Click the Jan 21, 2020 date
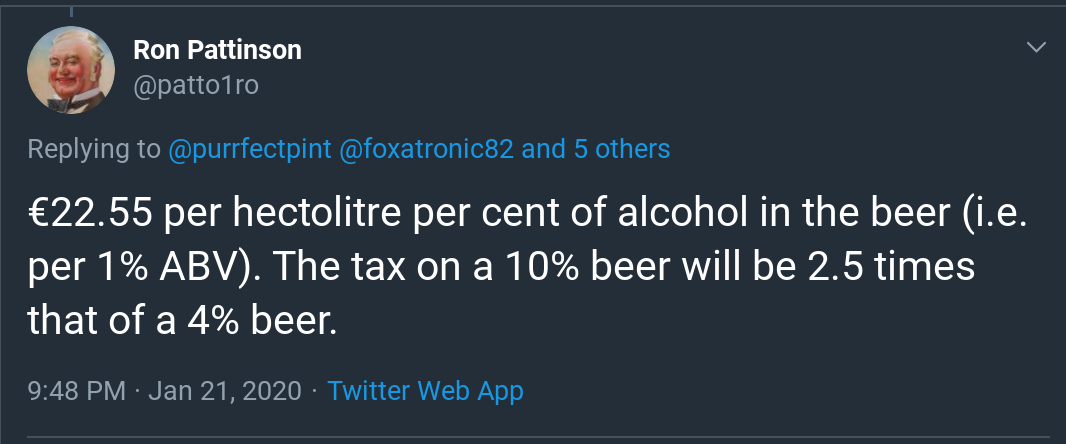 point(224,390)
